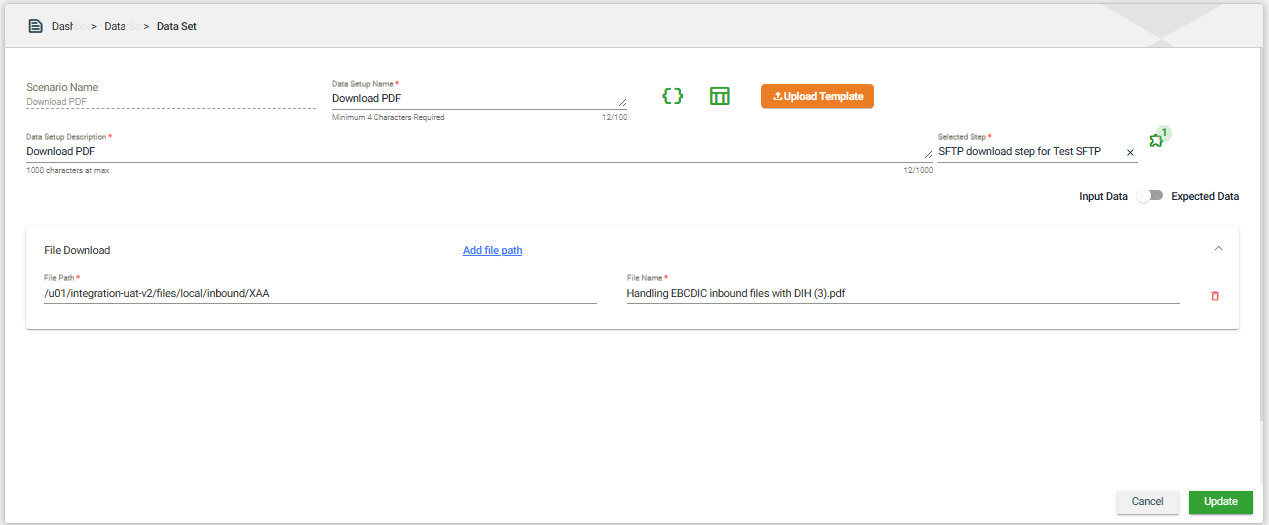Click the Scenario Name field

[x=170, y=101]
